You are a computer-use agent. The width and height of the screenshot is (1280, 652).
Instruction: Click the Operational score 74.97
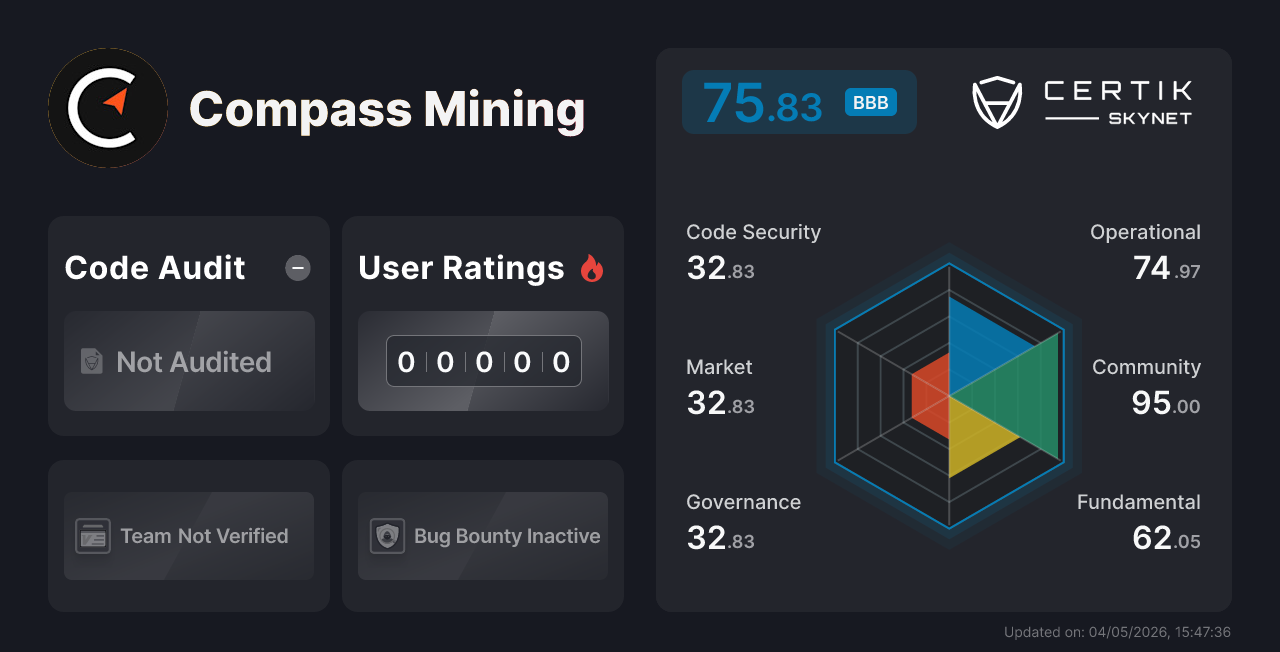coord(1167,268)
